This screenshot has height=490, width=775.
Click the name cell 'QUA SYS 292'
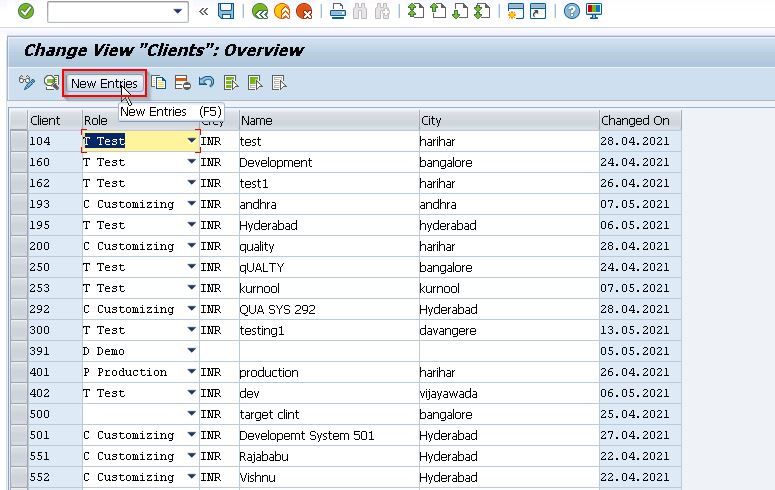(329, 309)
